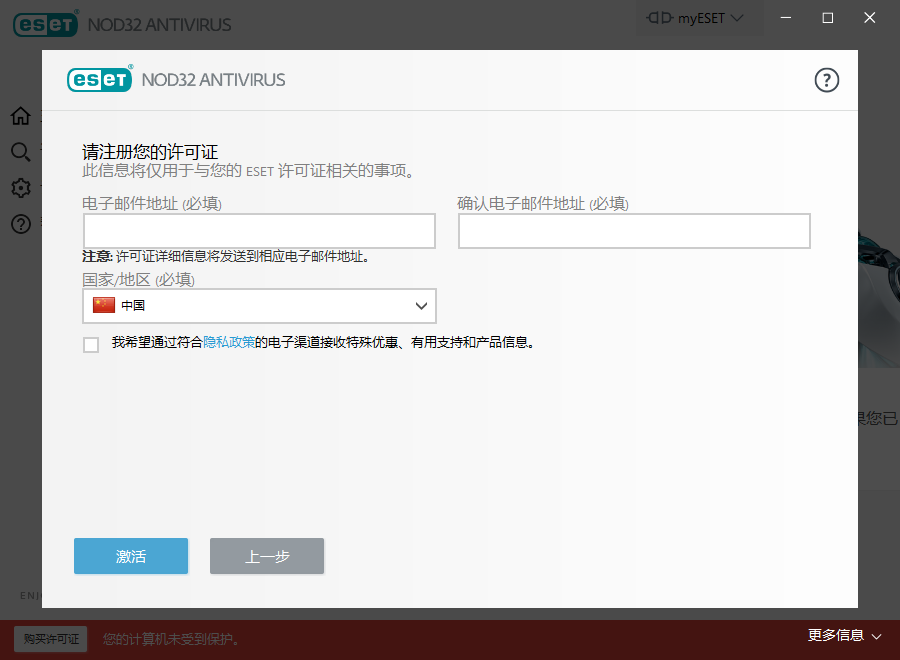This screenshot has width=900, height=660.
Task: Click the 您的计算机未受到保护 status text
Action: pos(171,639)
